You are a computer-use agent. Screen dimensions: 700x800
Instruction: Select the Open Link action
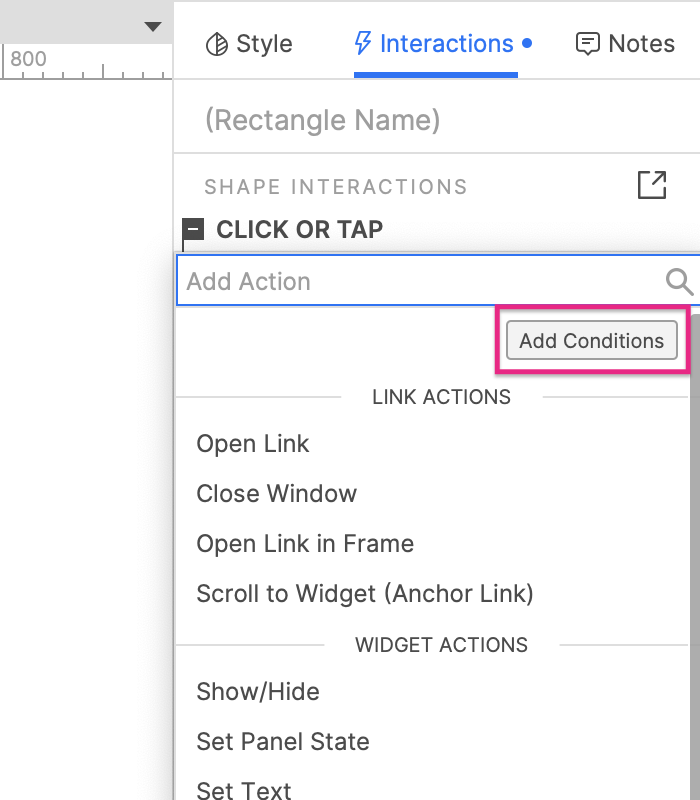point(253,444)
